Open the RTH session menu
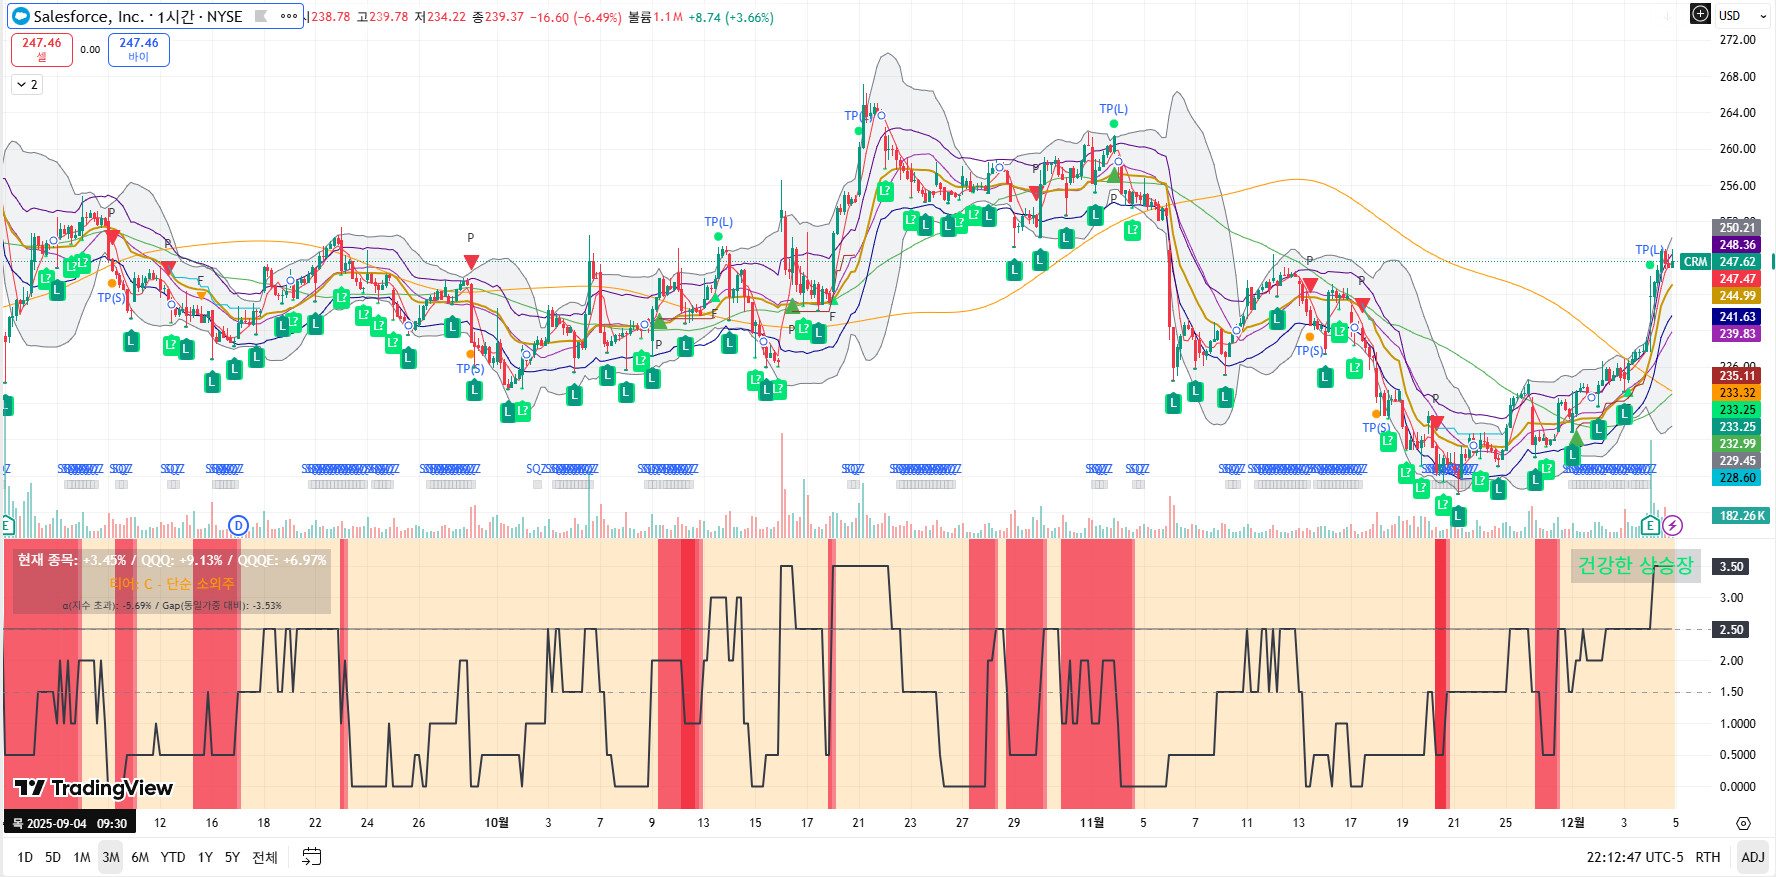 (1708, 857)
